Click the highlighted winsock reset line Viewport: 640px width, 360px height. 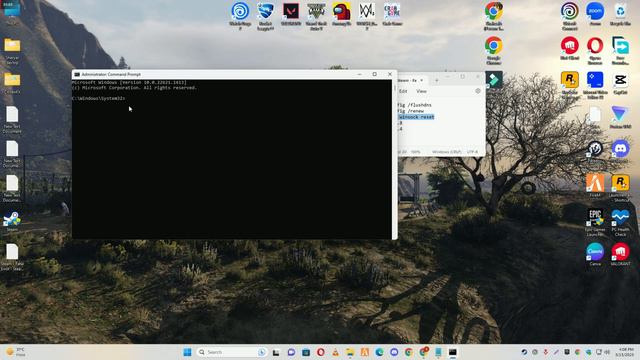pos(416,117)
